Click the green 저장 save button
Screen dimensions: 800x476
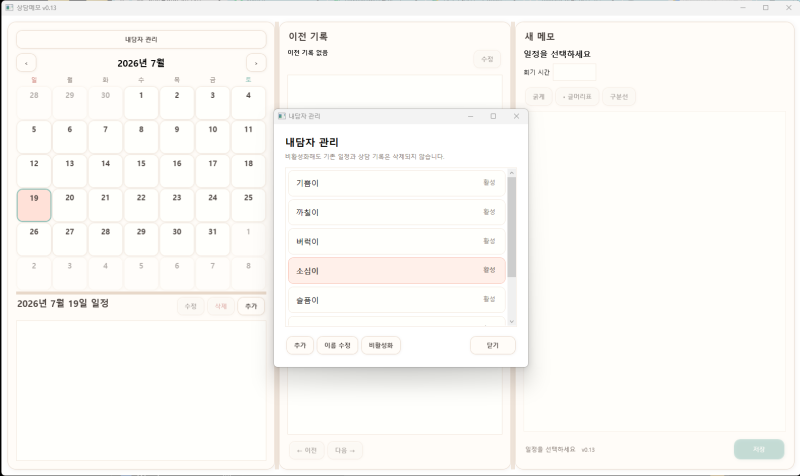tap(759, 449)
